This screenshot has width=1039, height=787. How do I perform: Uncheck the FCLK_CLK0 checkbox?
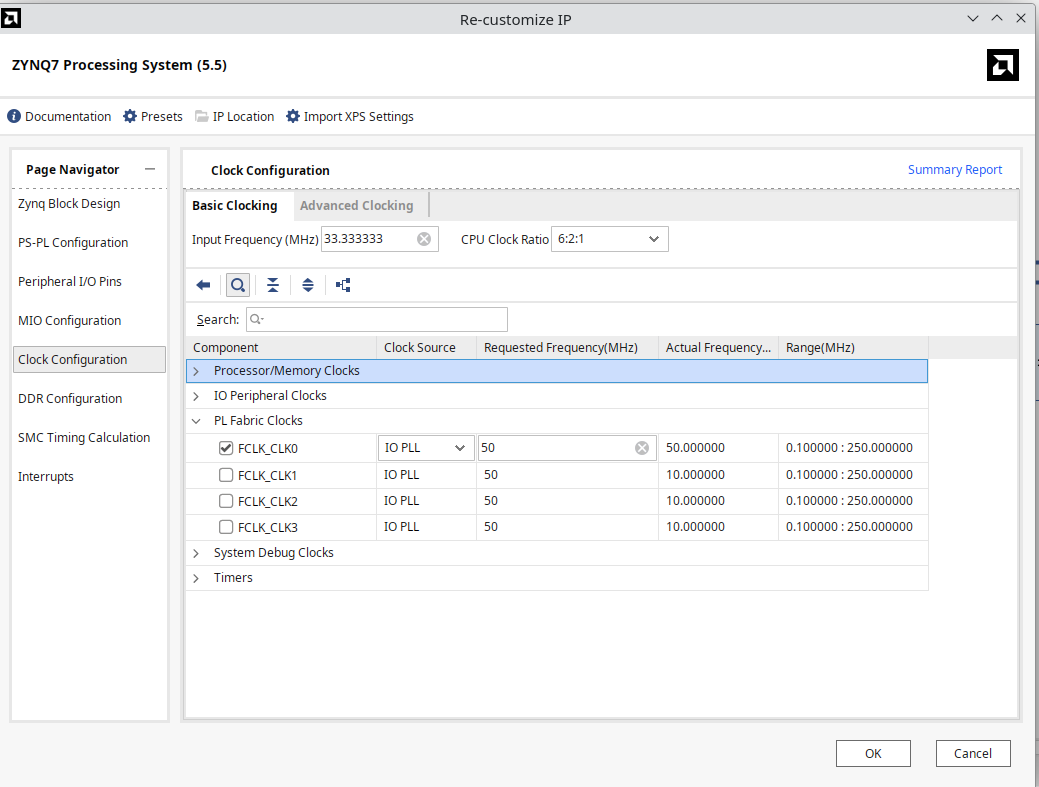tap(226, 448)
